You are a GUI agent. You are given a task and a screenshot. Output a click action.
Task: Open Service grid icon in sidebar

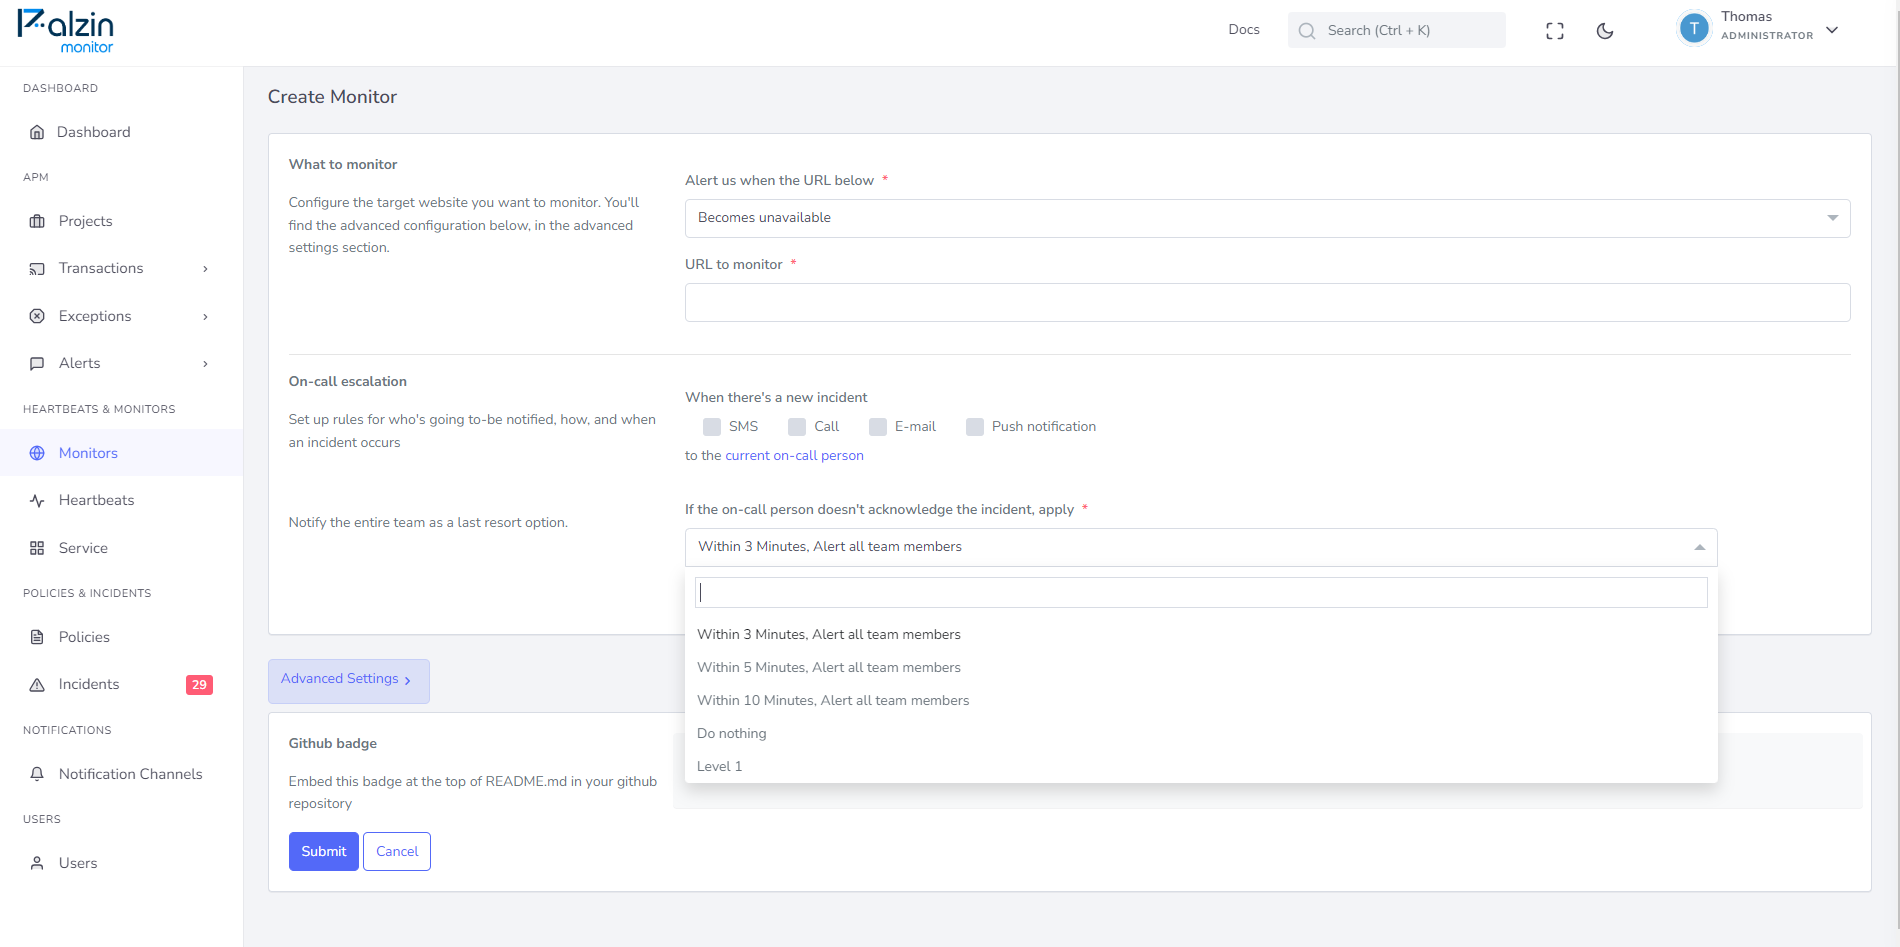pyautogui.click(x=37, y=548)
